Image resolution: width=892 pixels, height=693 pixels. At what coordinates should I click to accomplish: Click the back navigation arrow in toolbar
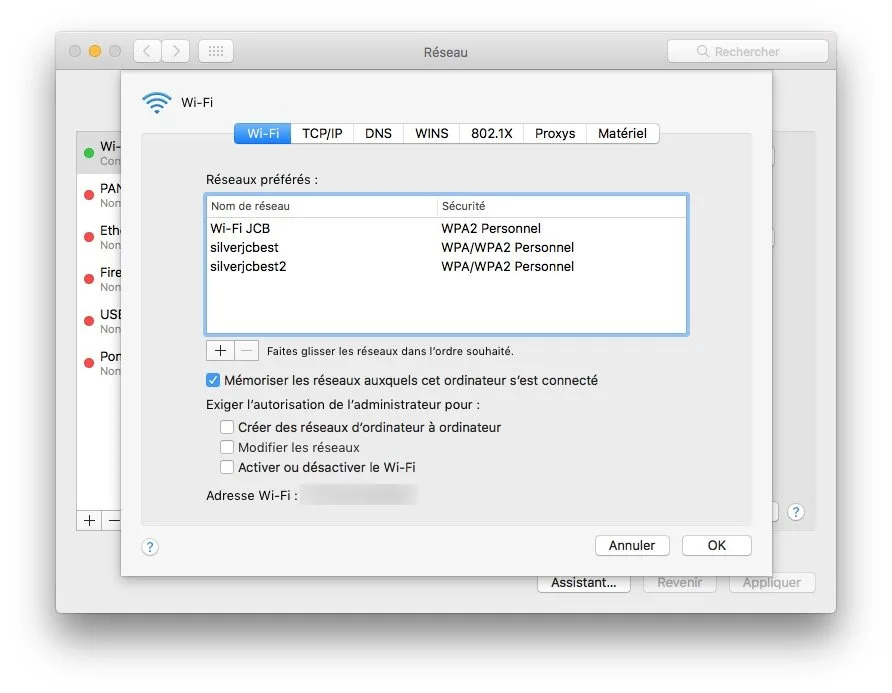click(147, 51)
